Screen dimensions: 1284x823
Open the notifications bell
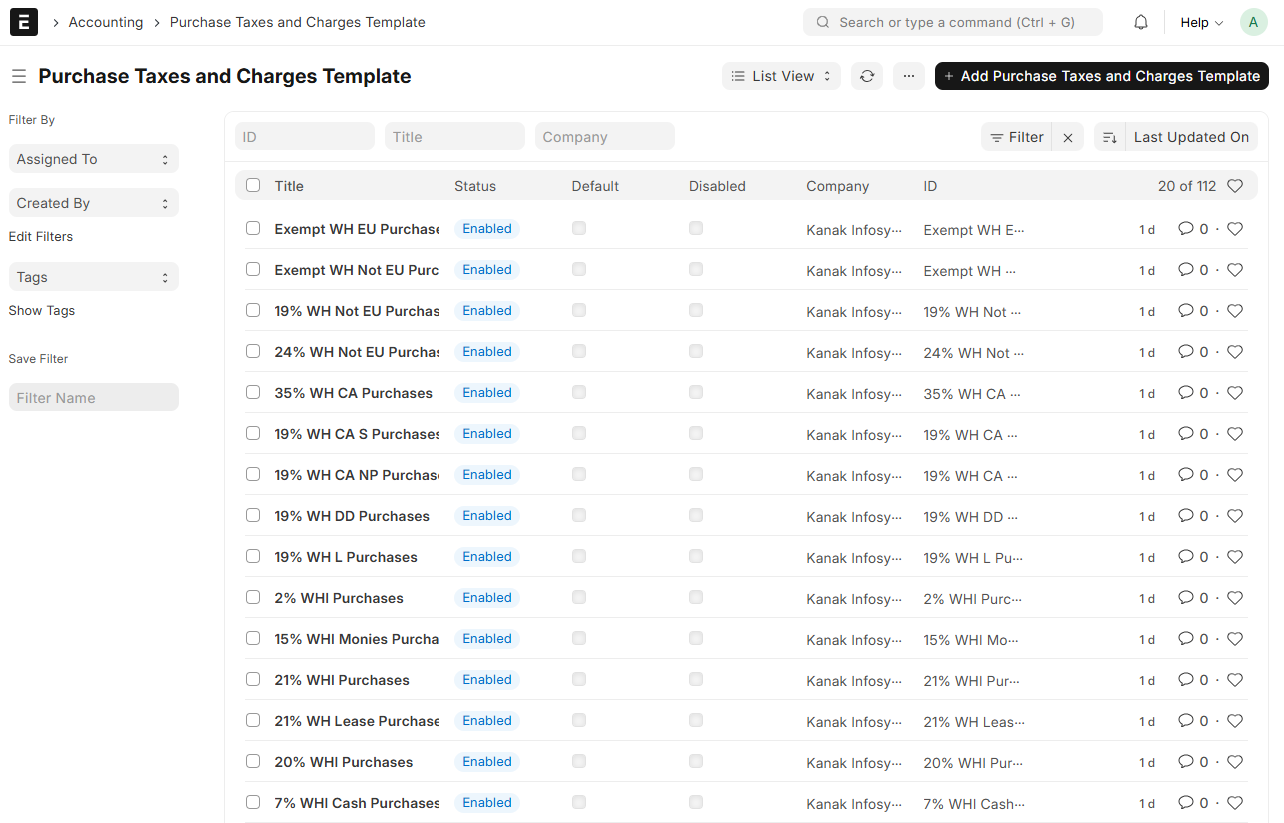pyautogui.click(x=1141, y=22)
